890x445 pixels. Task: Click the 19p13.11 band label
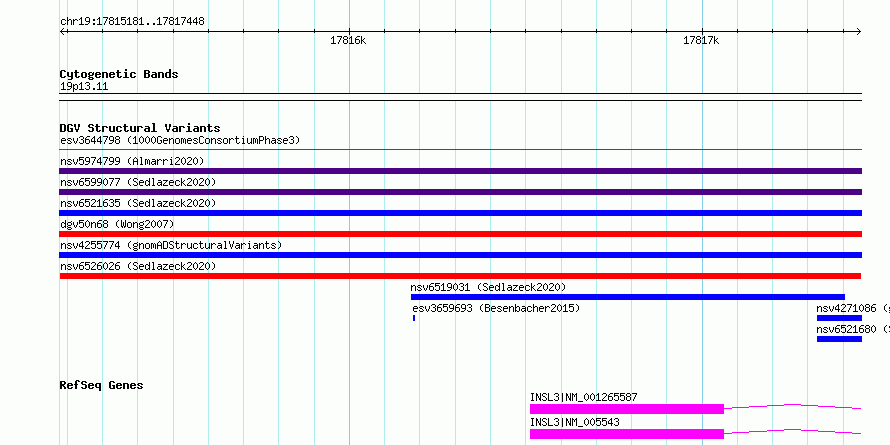(x=84, y=87)
